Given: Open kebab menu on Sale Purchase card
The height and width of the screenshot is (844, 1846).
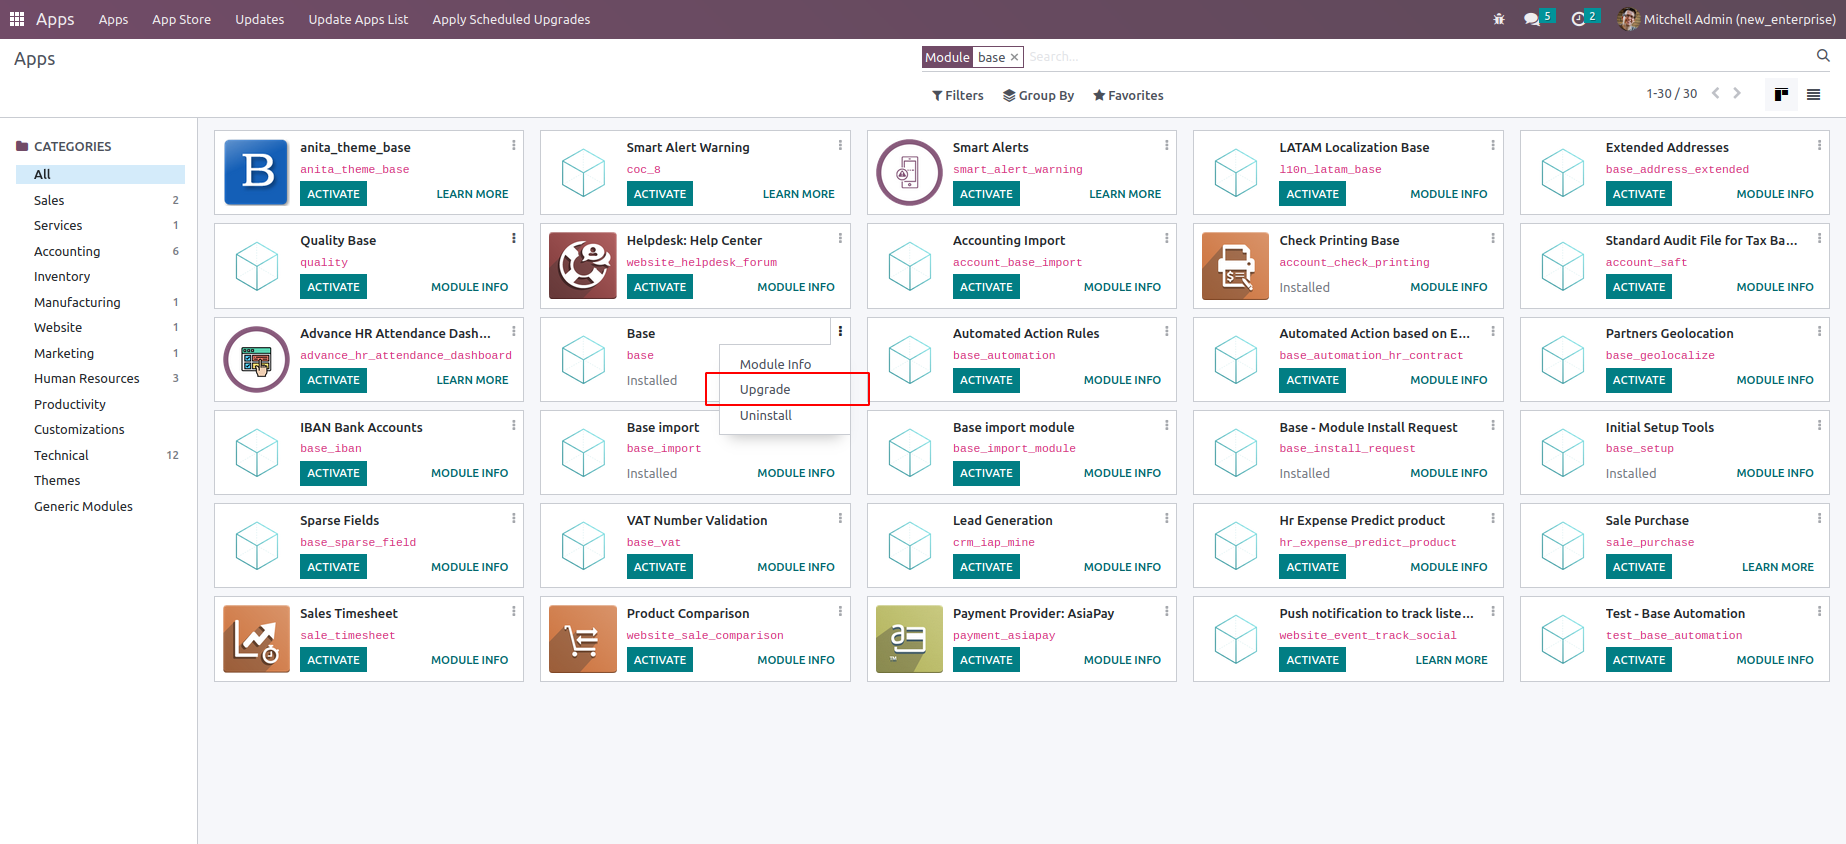Looking at the screenshot, I should pos(1819,518).
